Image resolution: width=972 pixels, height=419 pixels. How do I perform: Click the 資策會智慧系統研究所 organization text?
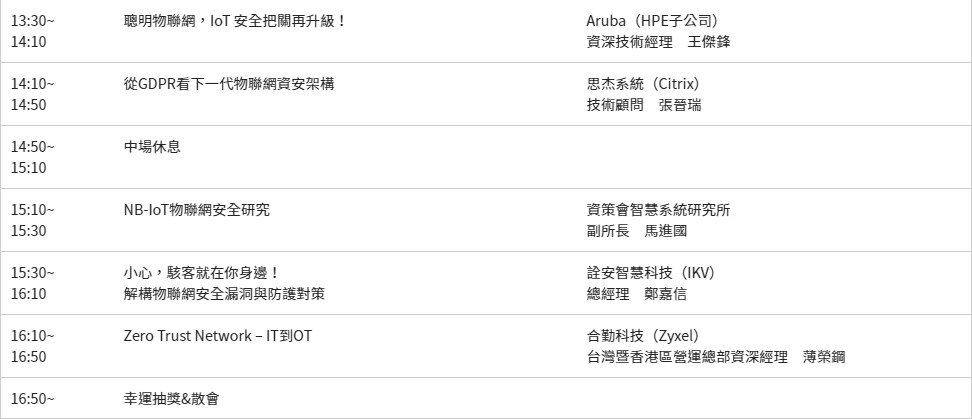point(658,210)
